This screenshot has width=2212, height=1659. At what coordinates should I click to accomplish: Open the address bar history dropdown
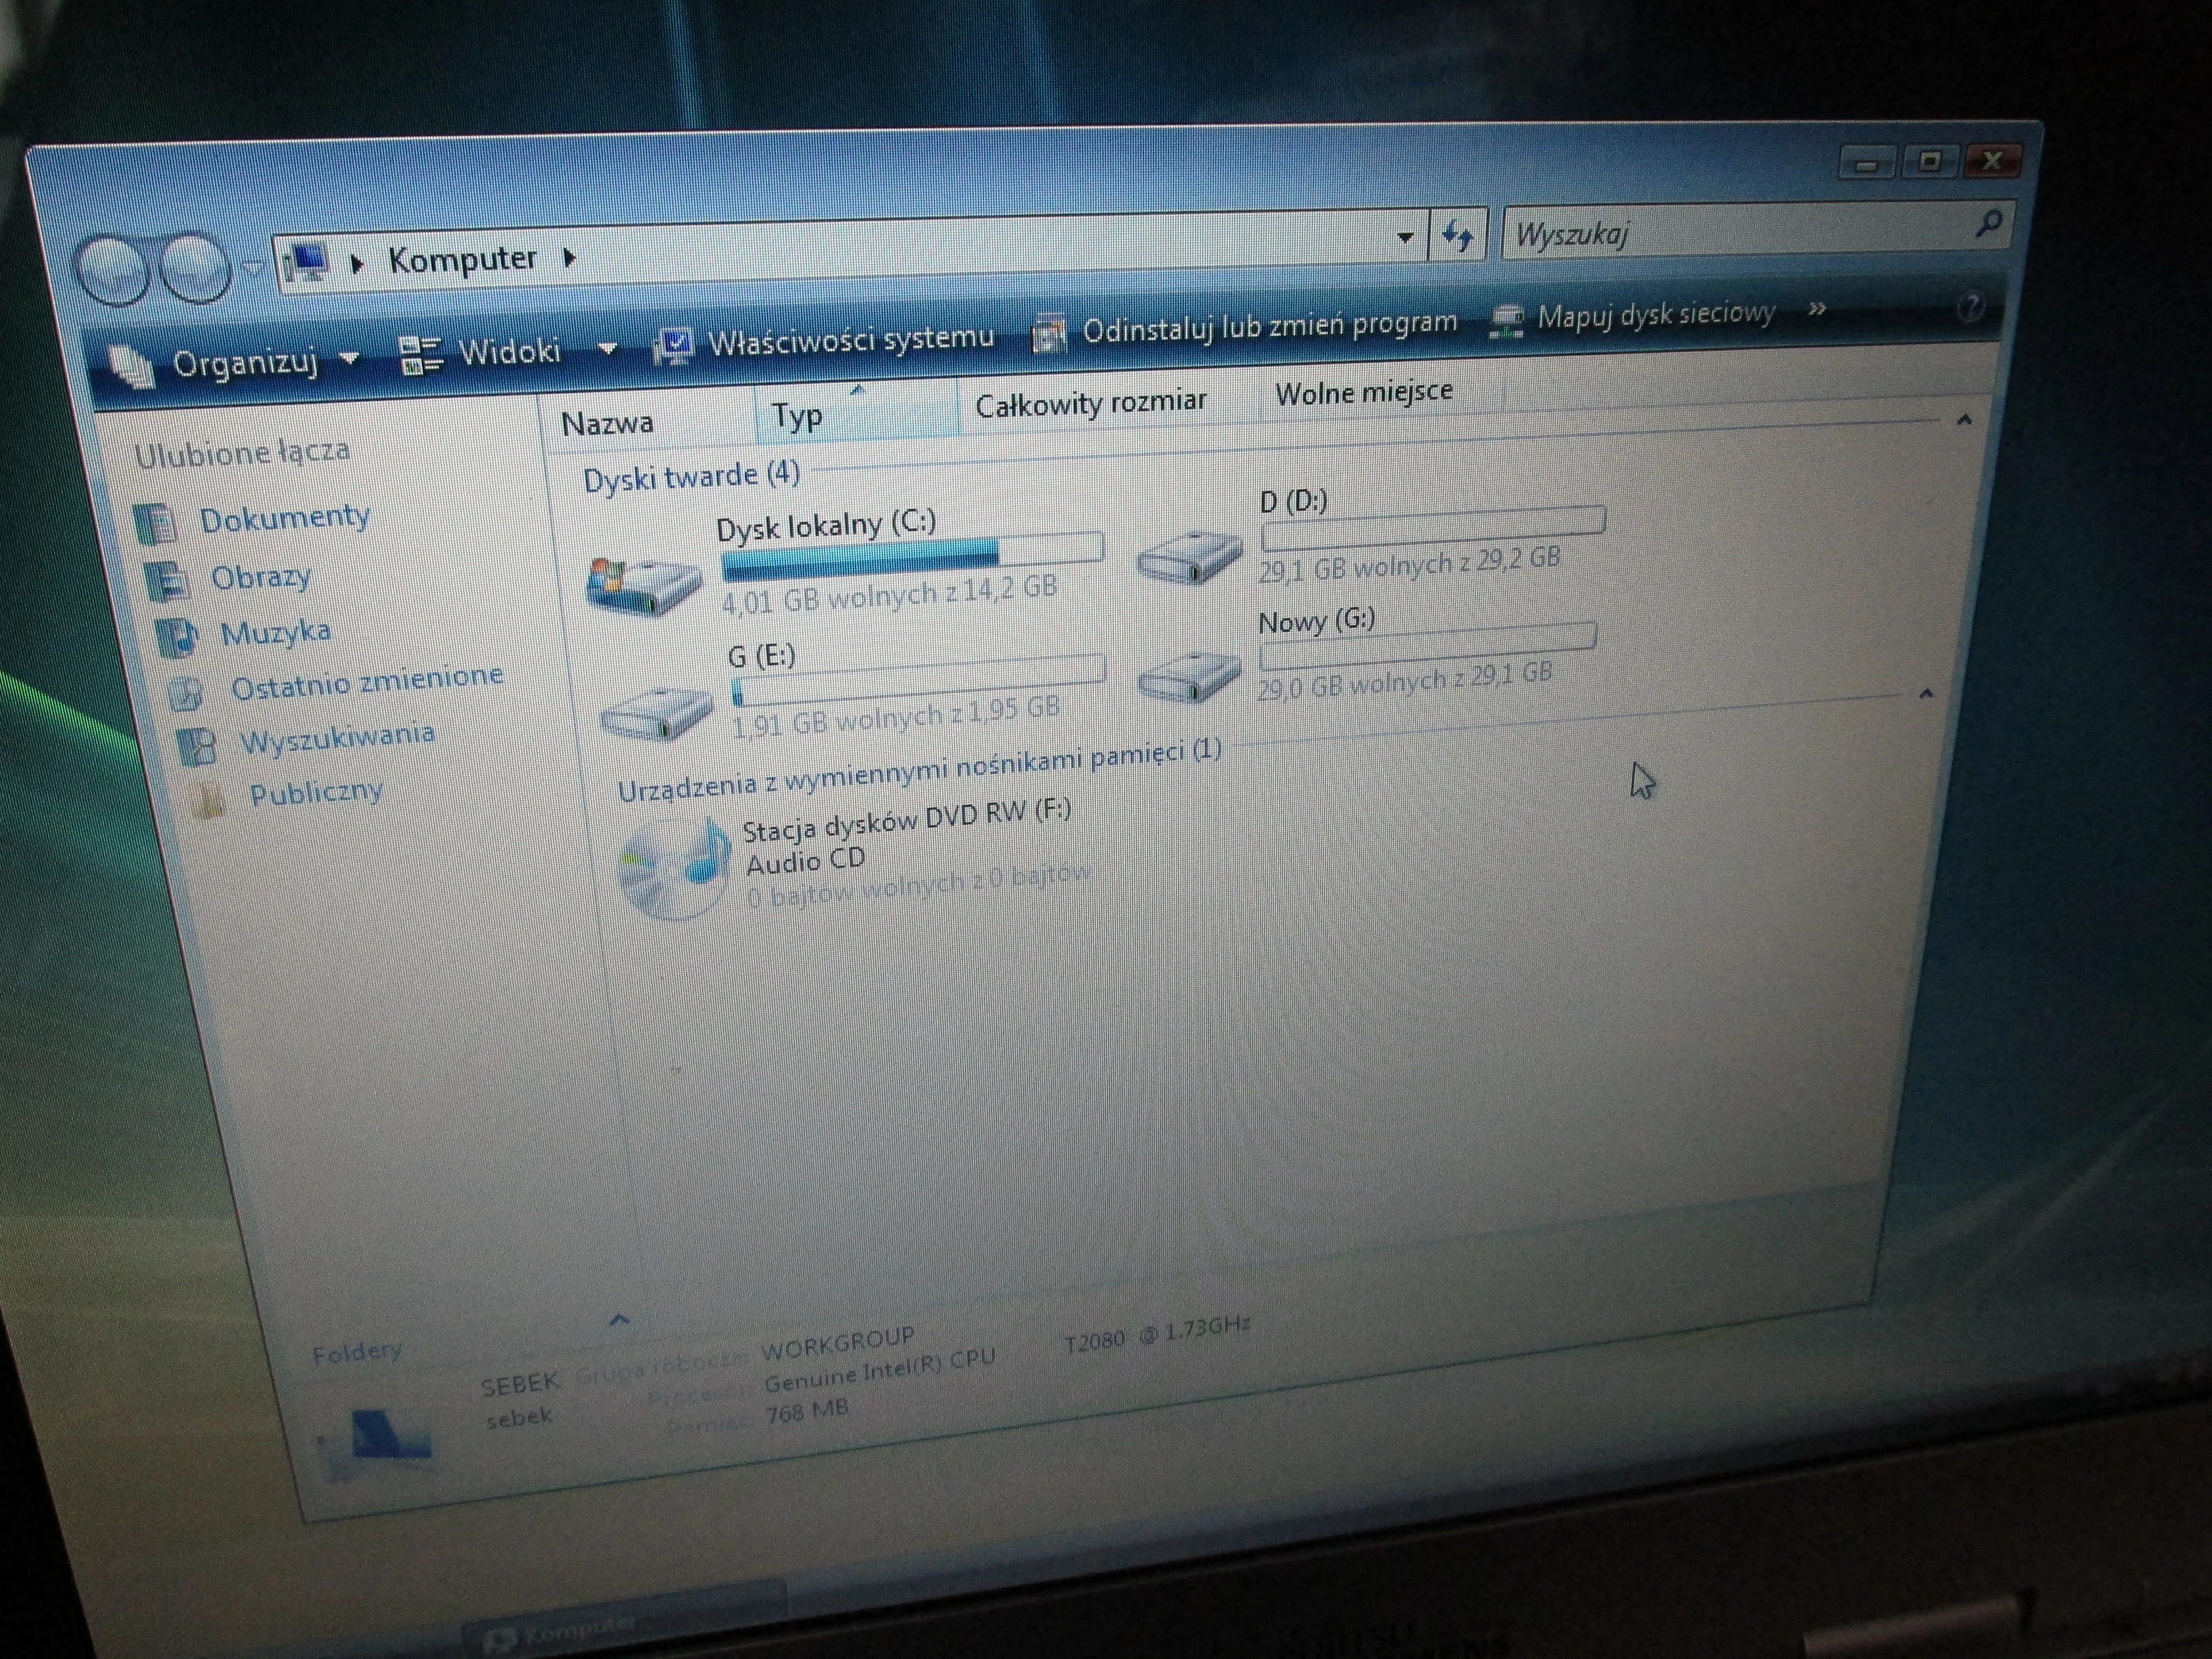coord(1405,237)
